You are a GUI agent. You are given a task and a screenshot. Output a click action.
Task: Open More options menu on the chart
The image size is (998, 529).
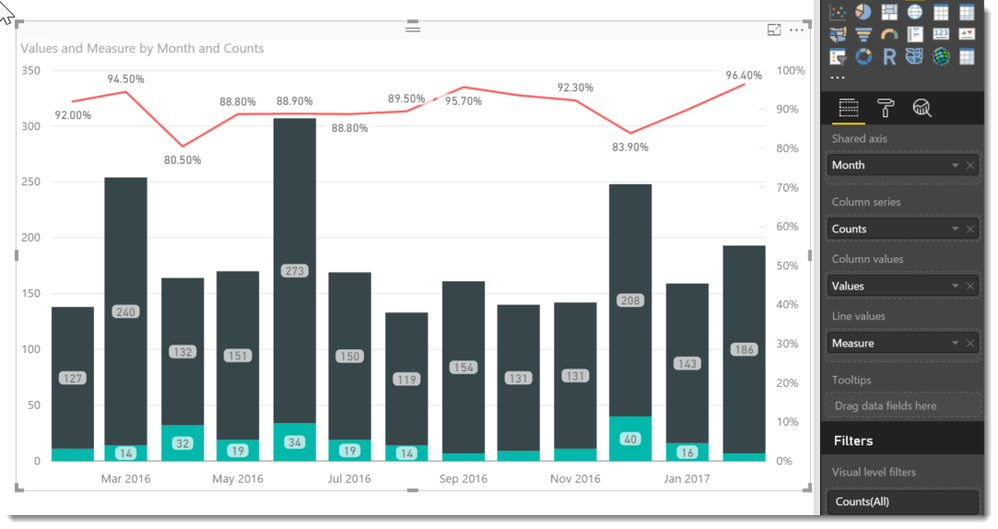click(x=796, y=30)
